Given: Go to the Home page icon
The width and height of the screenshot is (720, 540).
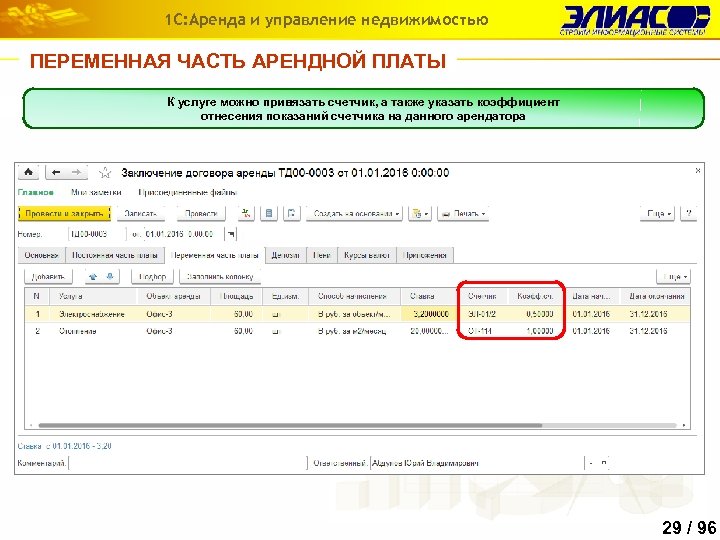Looking at the screenshot, I should point(28,172).
